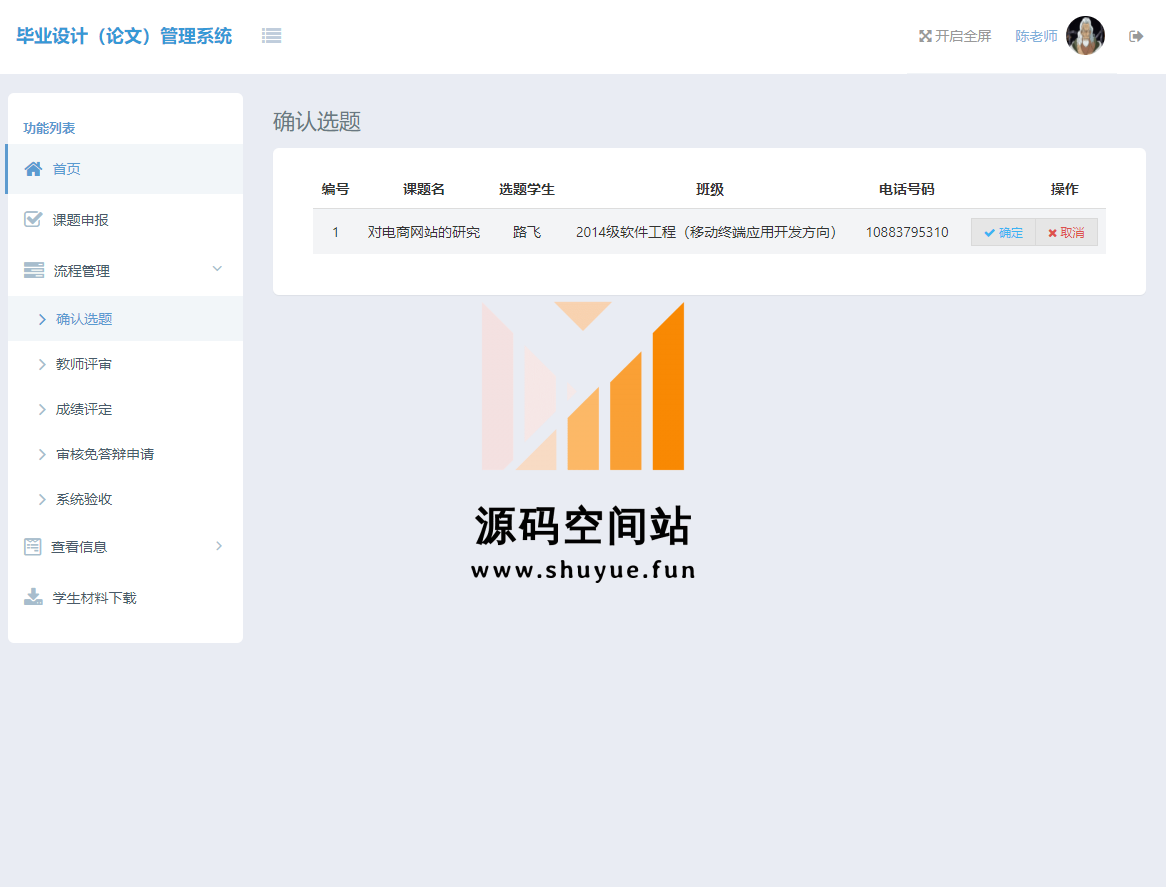Open 教师评审 submenu item
This screenshot has width=1166, height=887.
(83, 364)
